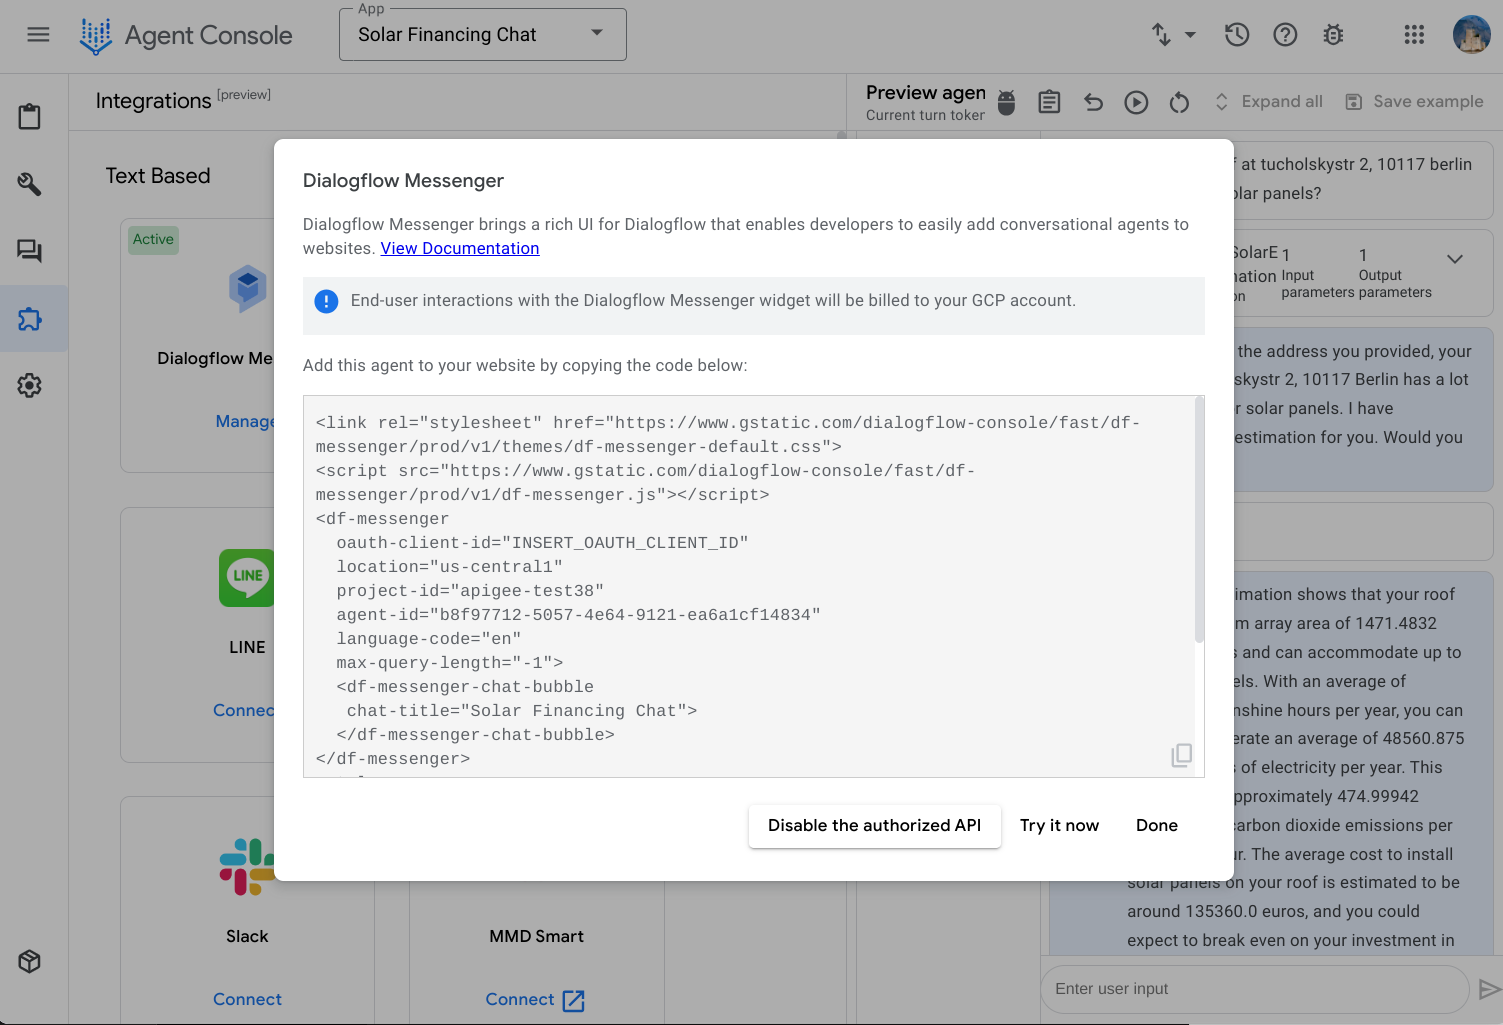Click the debug bug icon in preview panel

[1007, 102]
